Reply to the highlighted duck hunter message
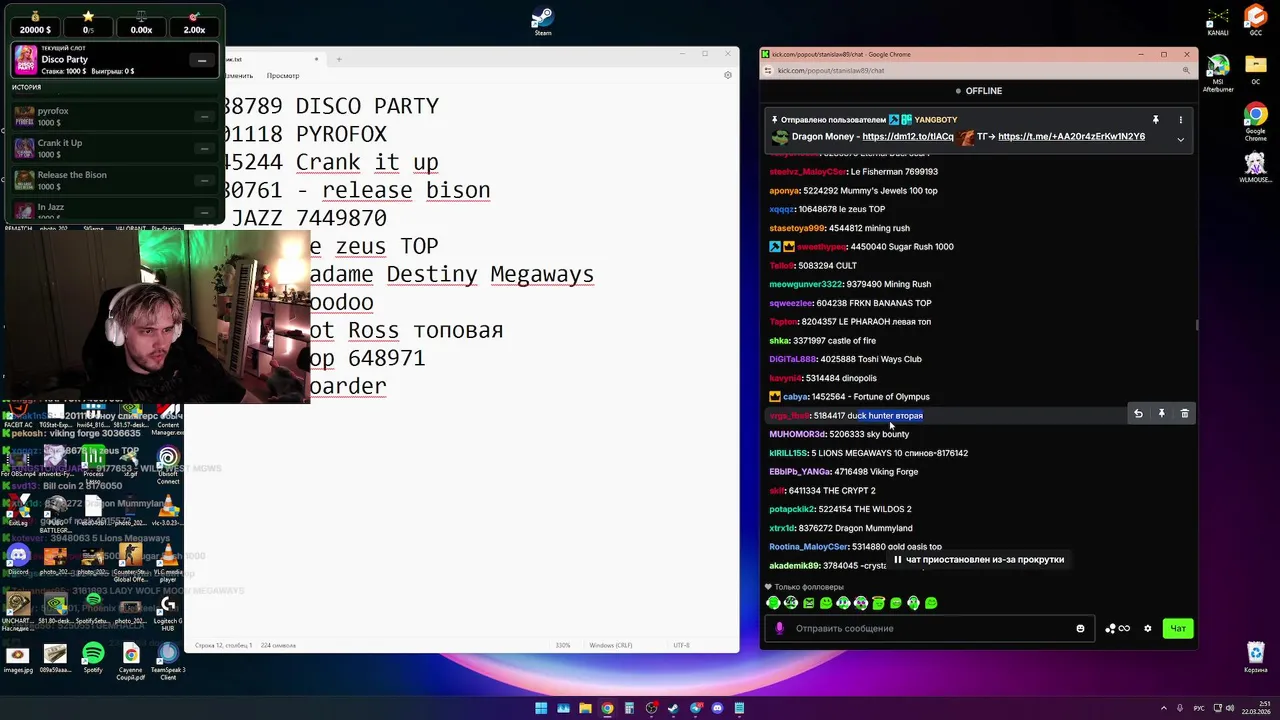 [1138, 414]
